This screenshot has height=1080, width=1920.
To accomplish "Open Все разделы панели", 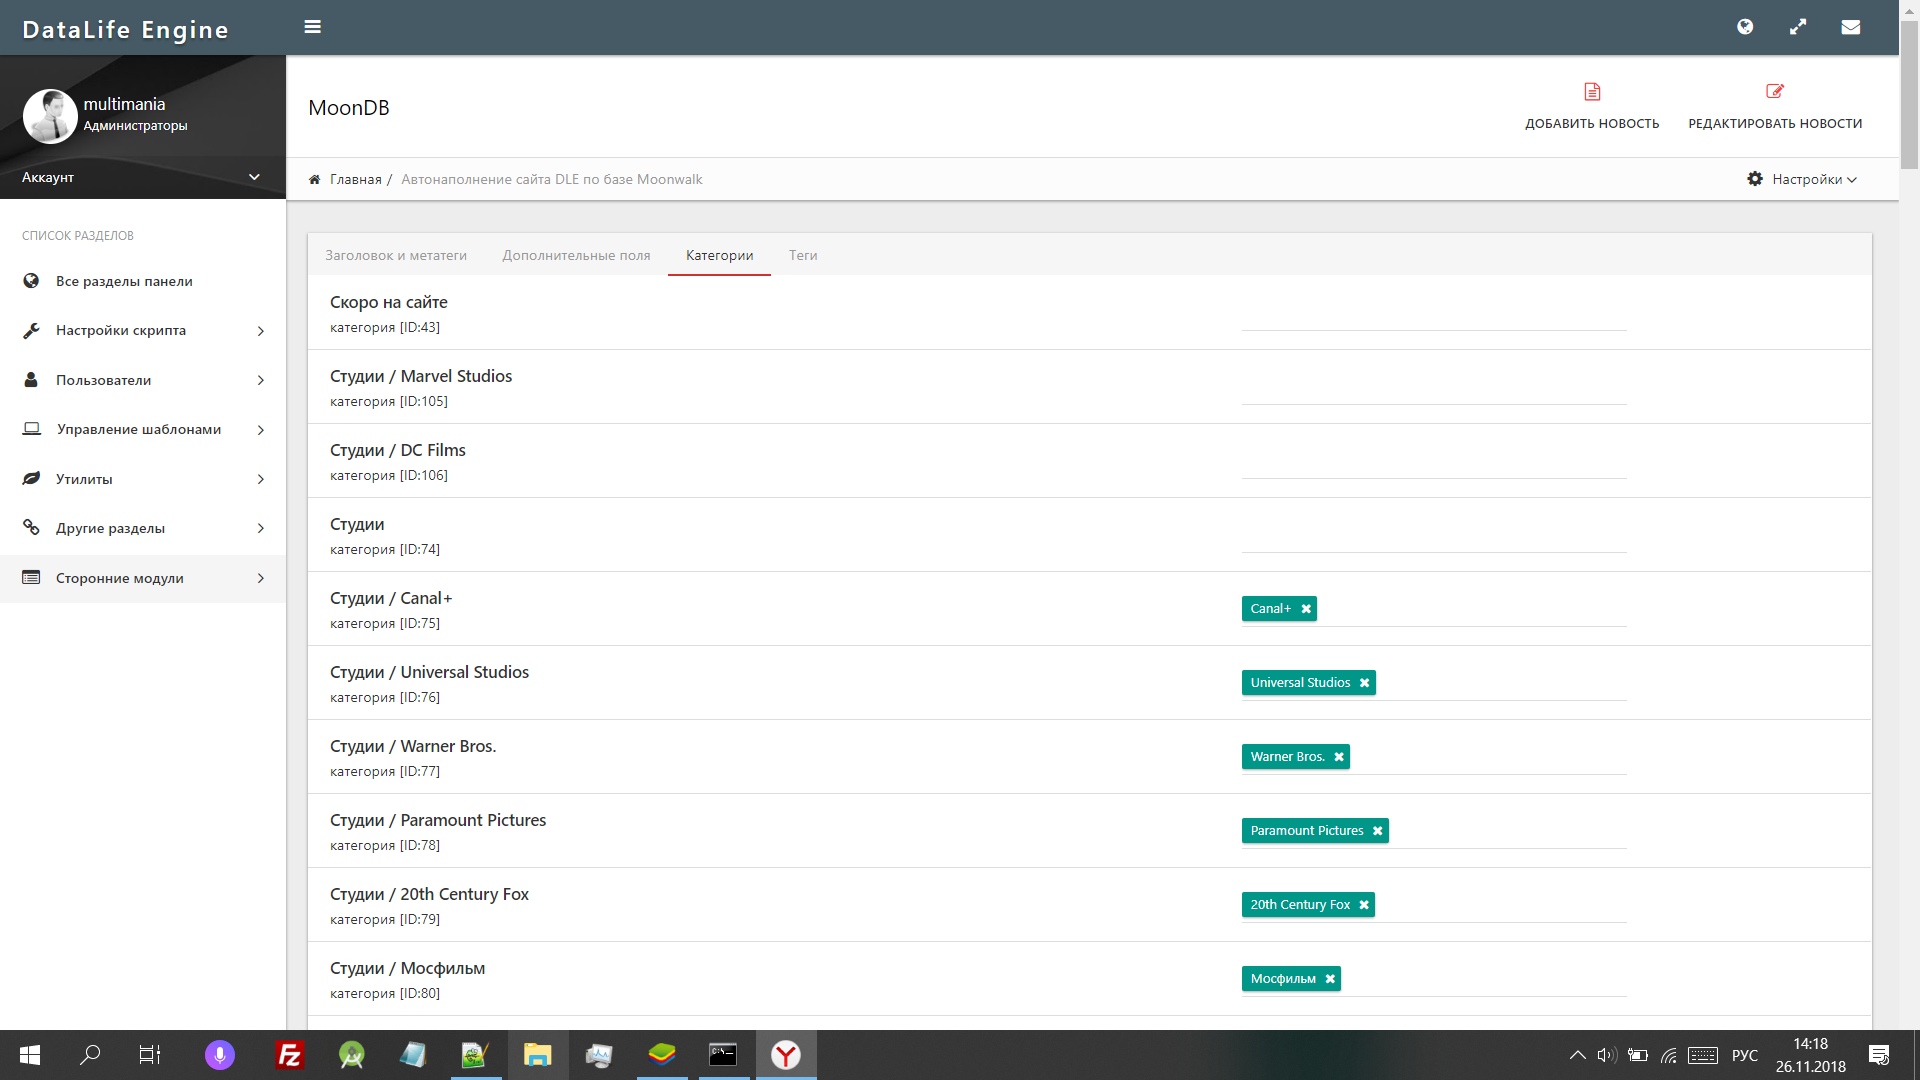I will (124, 281).
